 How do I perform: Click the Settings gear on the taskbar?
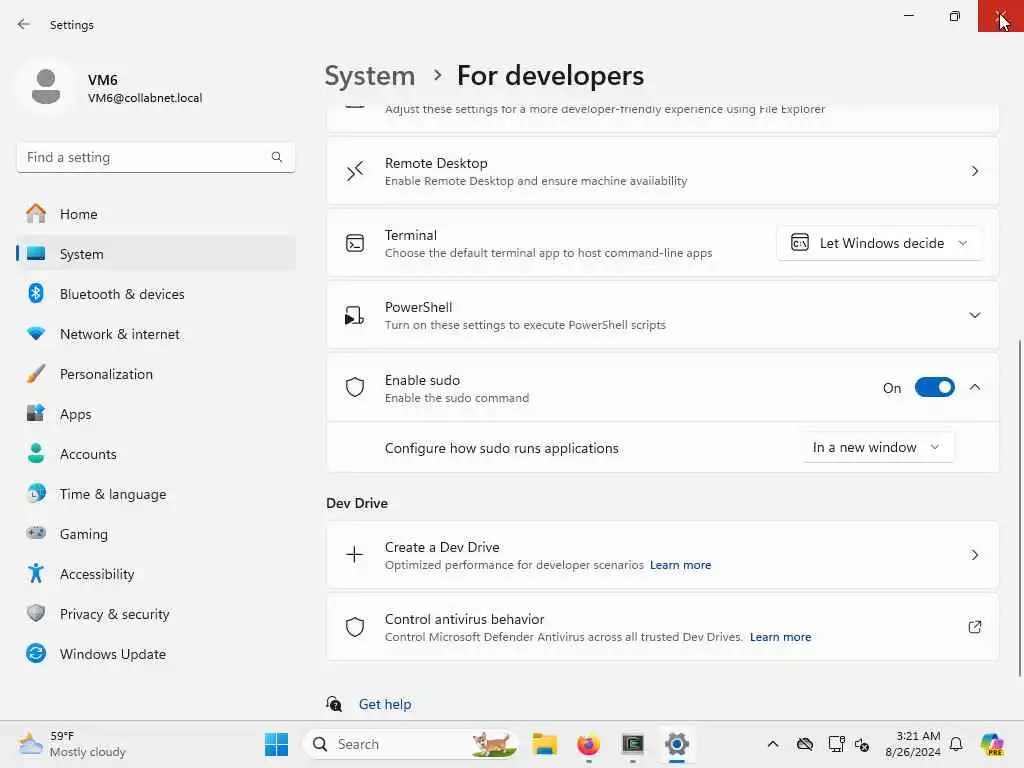coord(677,744)
